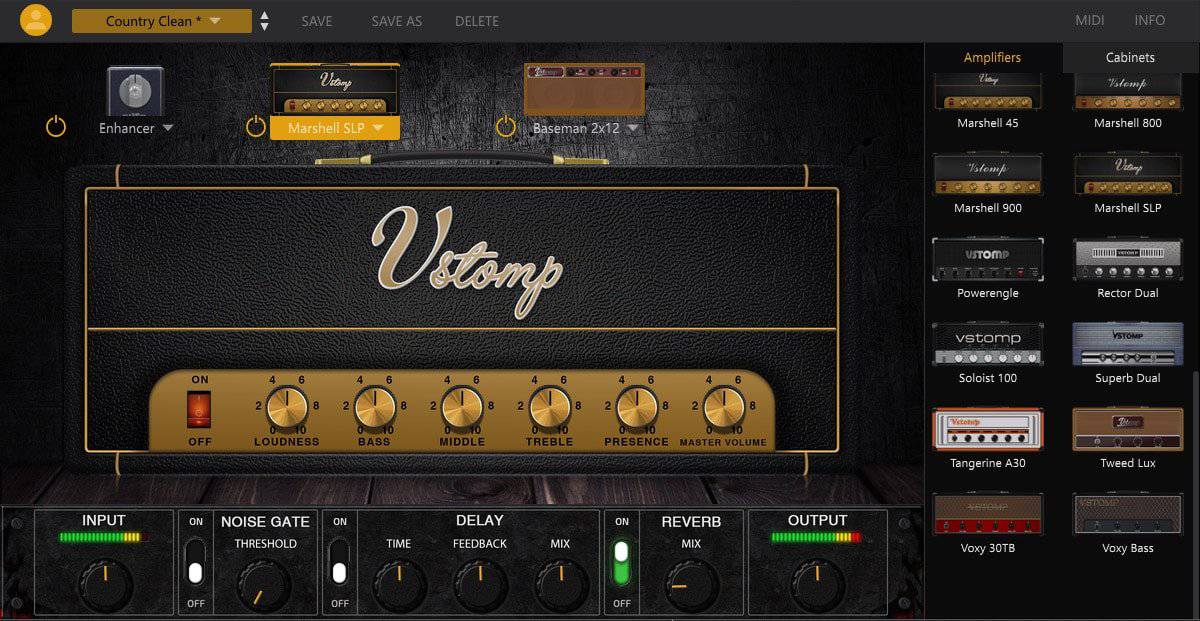Open the MIDI settings
This screenshot has height=621, width=1200.
point(1090,21)
